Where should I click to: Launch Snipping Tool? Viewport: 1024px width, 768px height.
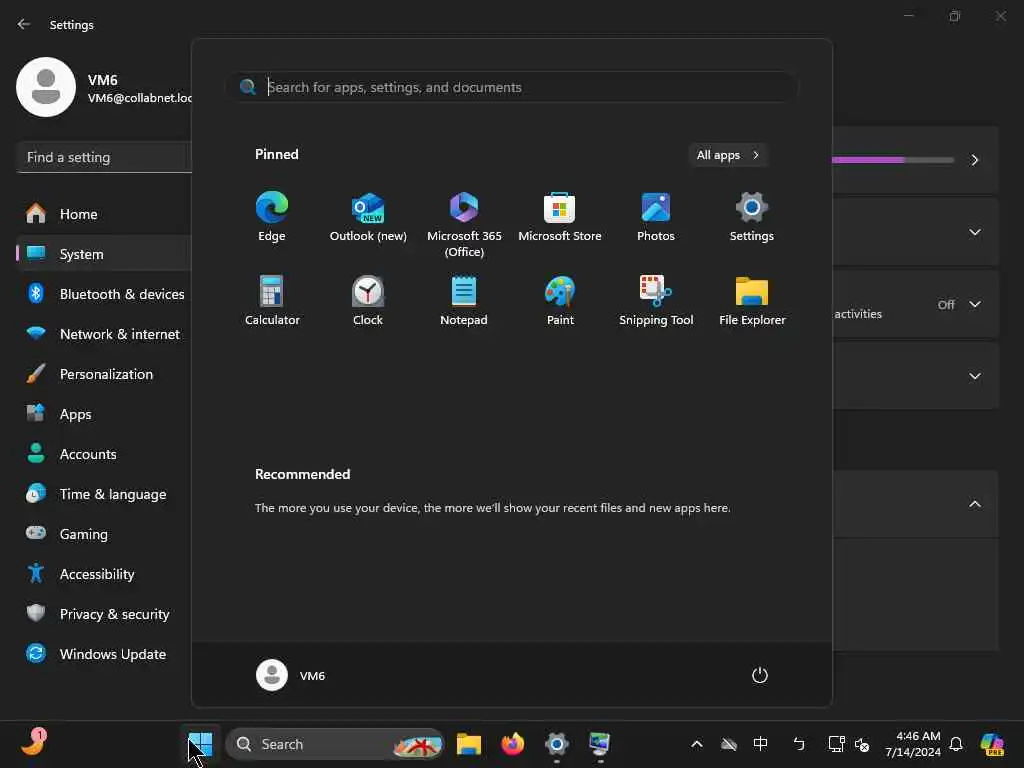656,301
